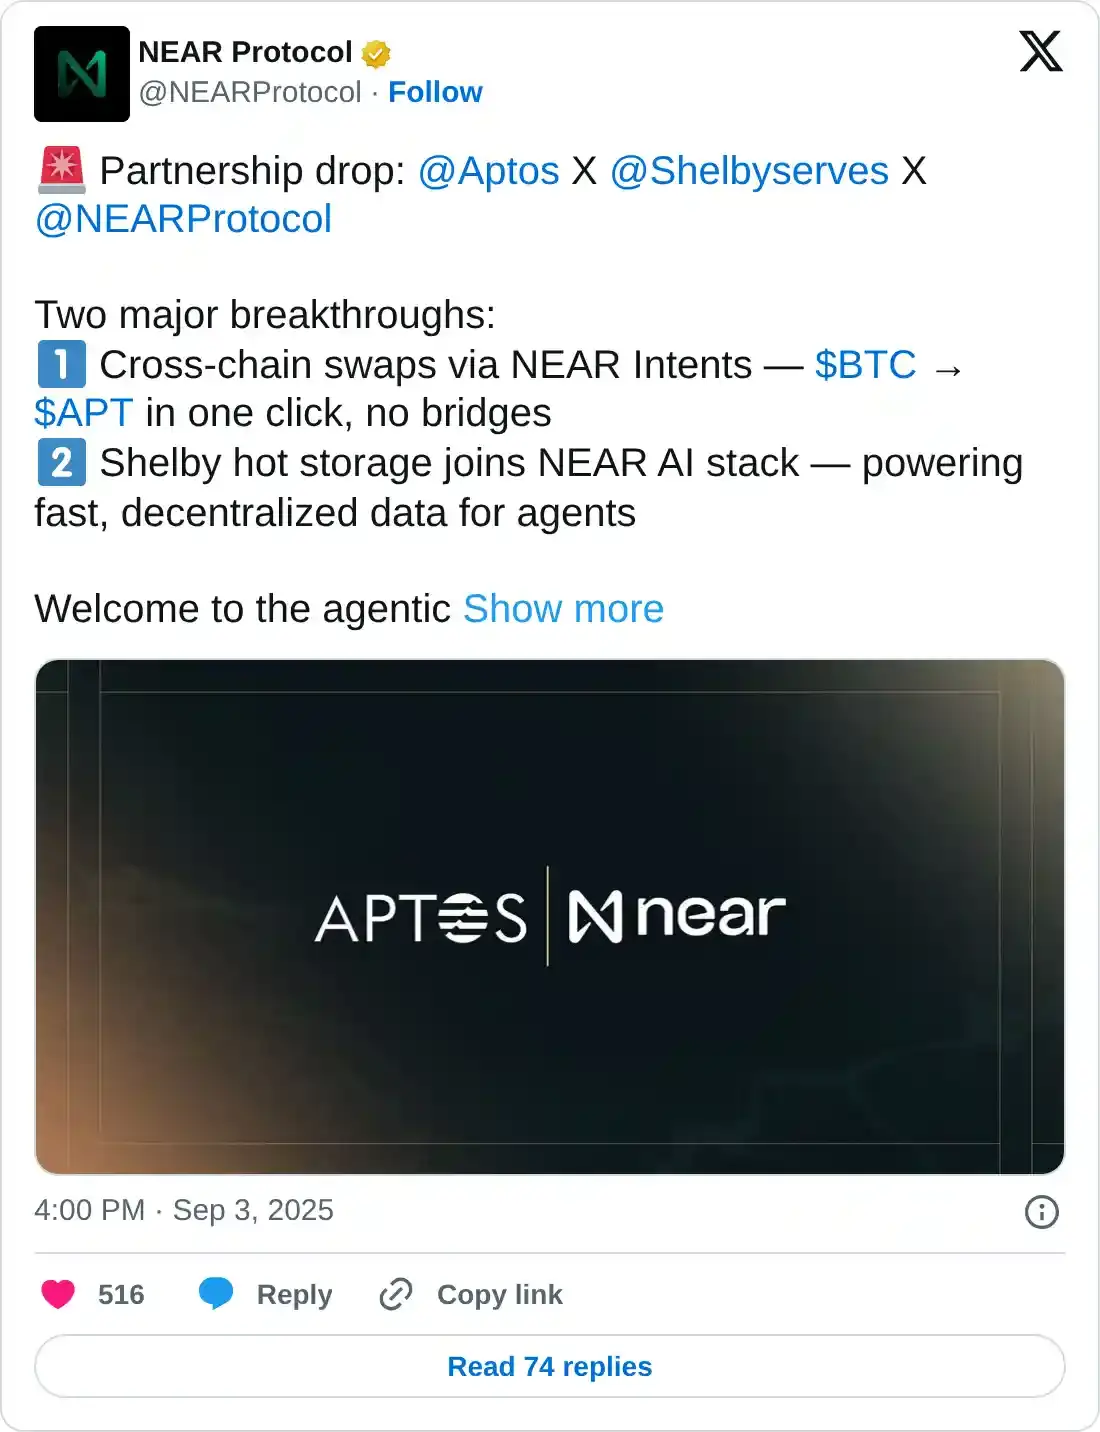Click the X logo icon
1100x1432 pixels.
click(x=1040, y=51)
